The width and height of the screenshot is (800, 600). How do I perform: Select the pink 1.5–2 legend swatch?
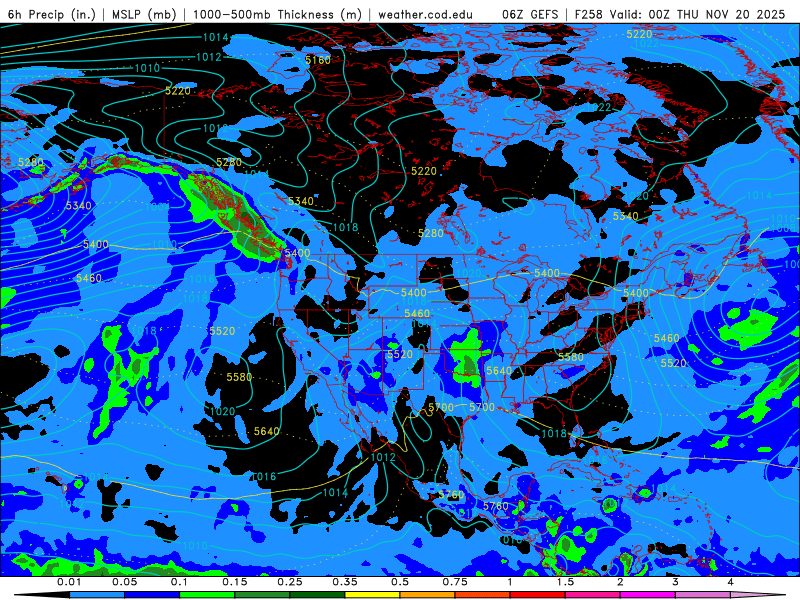pyautogui.click(x=593, y=595)
